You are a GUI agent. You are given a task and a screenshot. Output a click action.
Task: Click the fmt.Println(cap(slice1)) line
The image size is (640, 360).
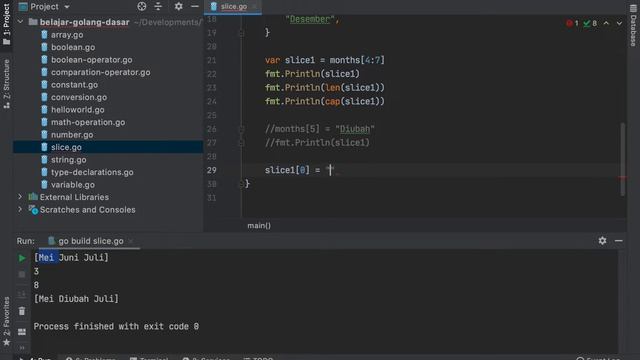click(x=325, y=101)
